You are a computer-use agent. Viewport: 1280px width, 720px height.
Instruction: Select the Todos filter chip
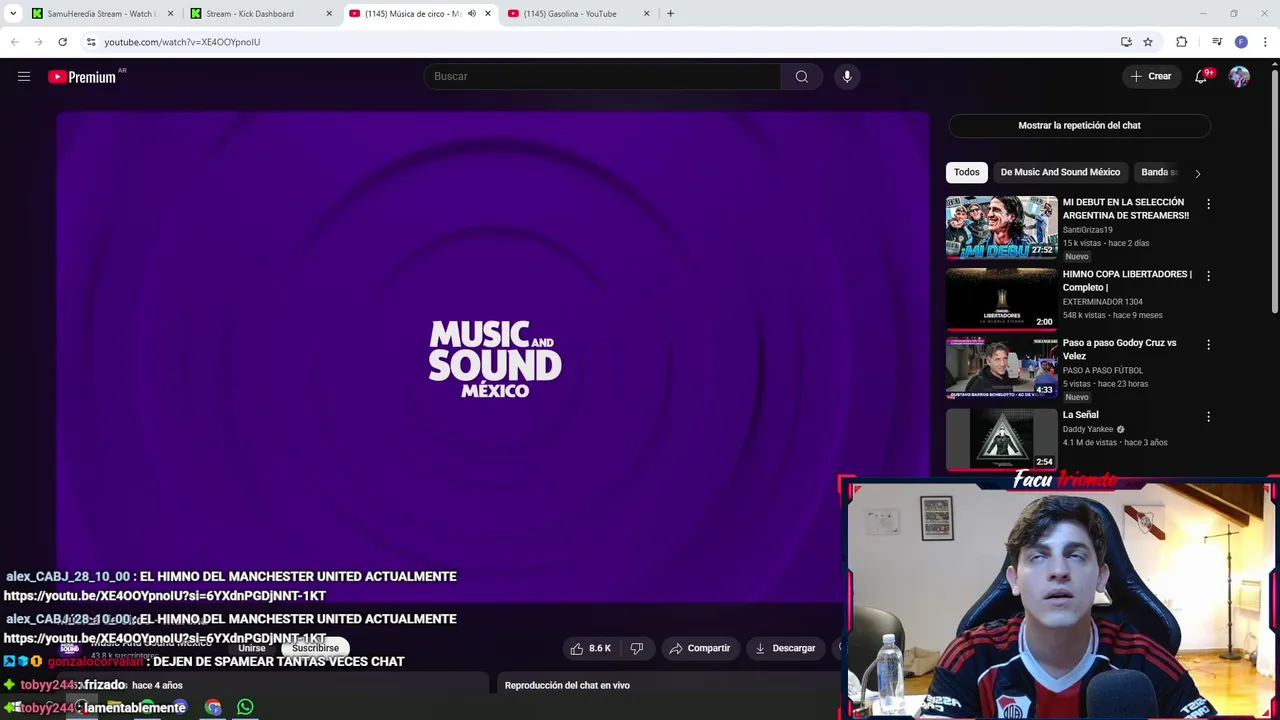click(x=966, y=172)
